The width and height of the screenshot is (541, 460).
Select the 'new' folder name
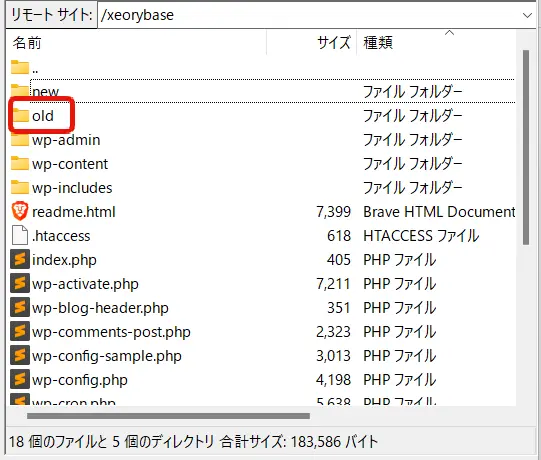click(x=46, y=92)
